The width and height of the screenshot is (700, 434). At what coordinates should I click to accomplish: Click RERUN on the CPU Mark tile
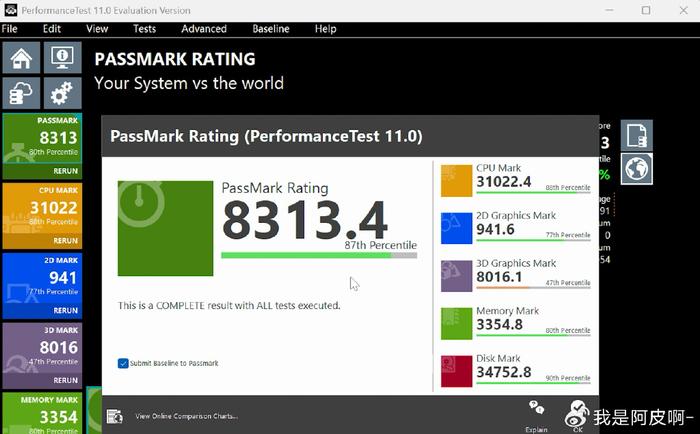click(66, 241)
